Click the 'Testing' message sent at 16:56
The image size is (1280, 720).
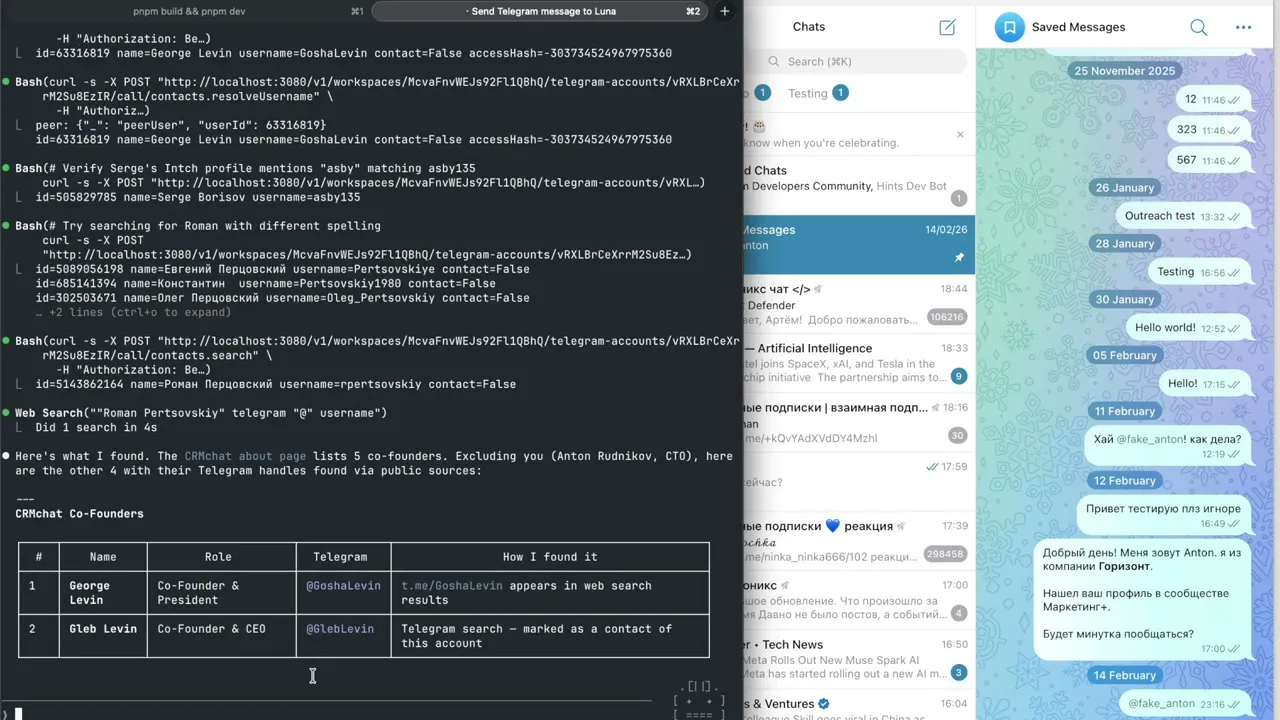click(1199, 272)
